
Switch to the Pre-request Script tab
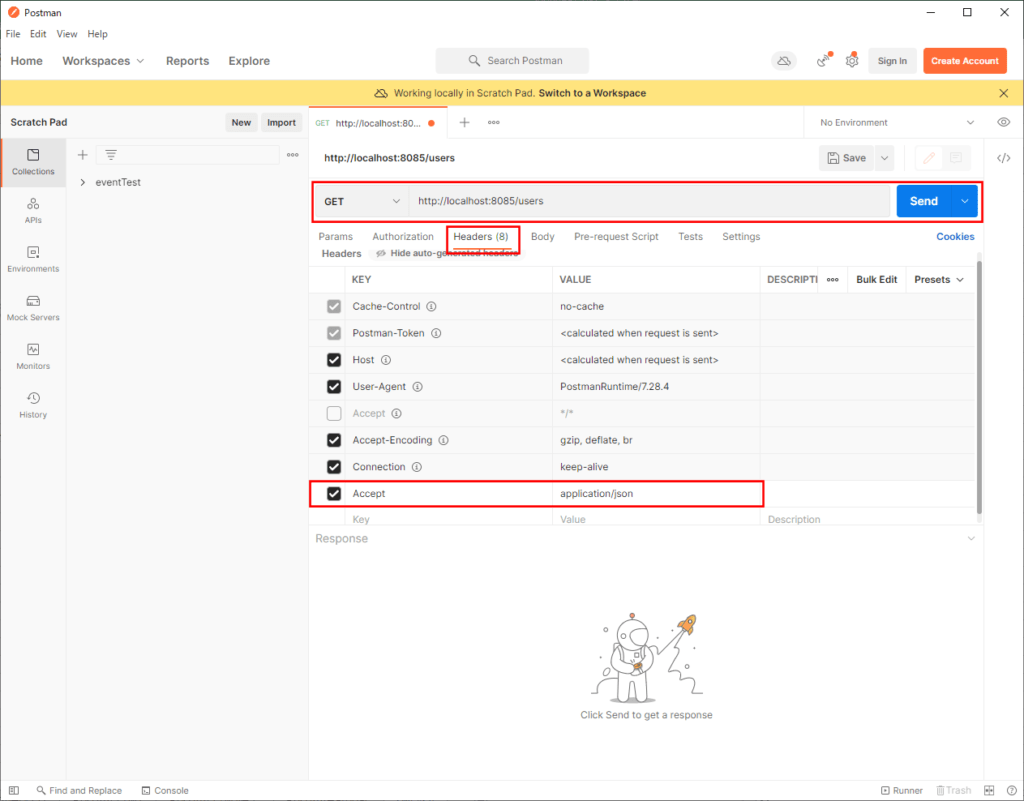(616, 236)
